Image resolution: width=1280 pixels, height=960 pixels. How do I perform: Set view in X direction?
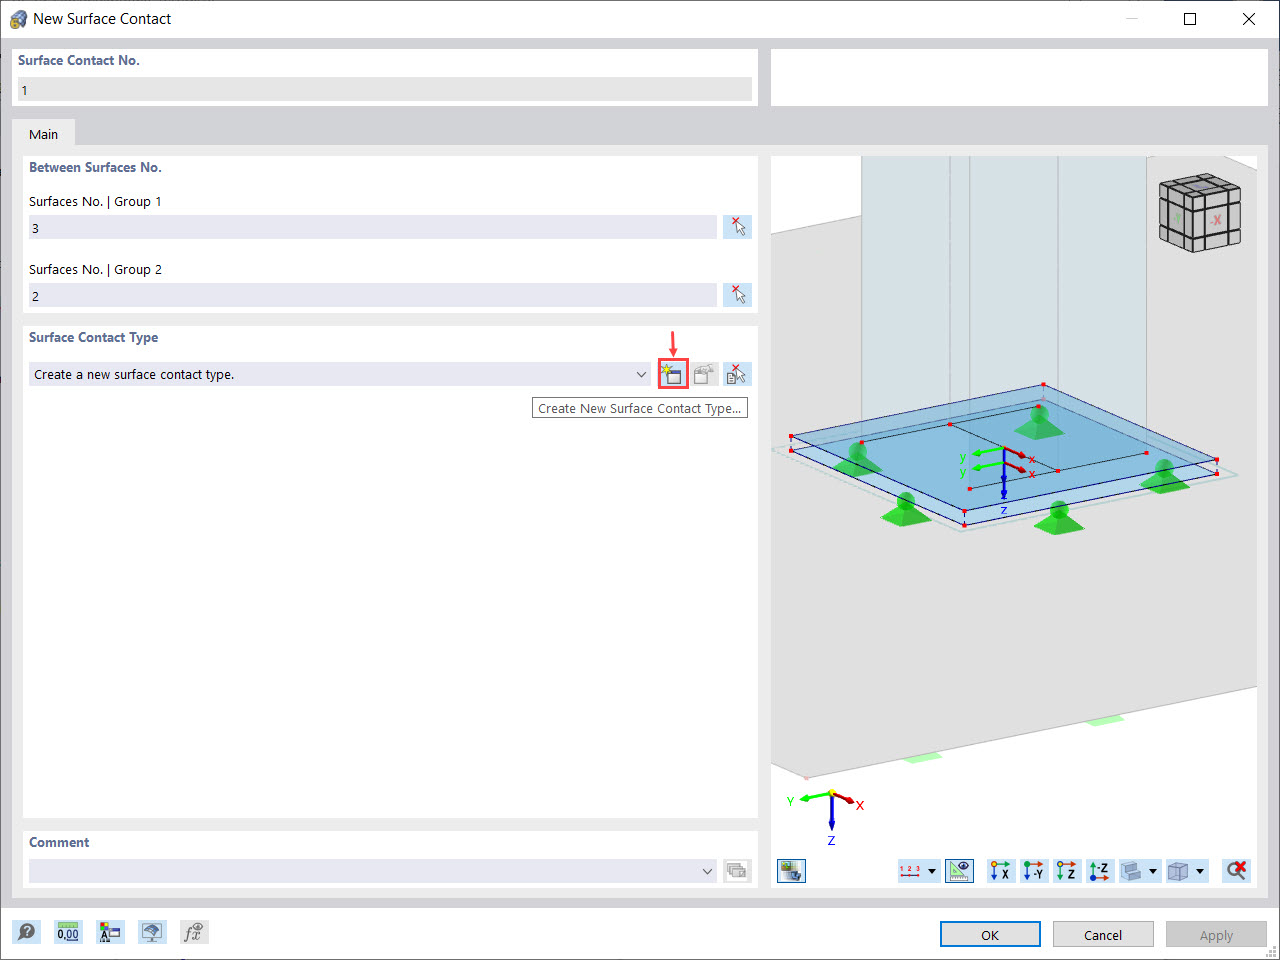coord(1001,871)
